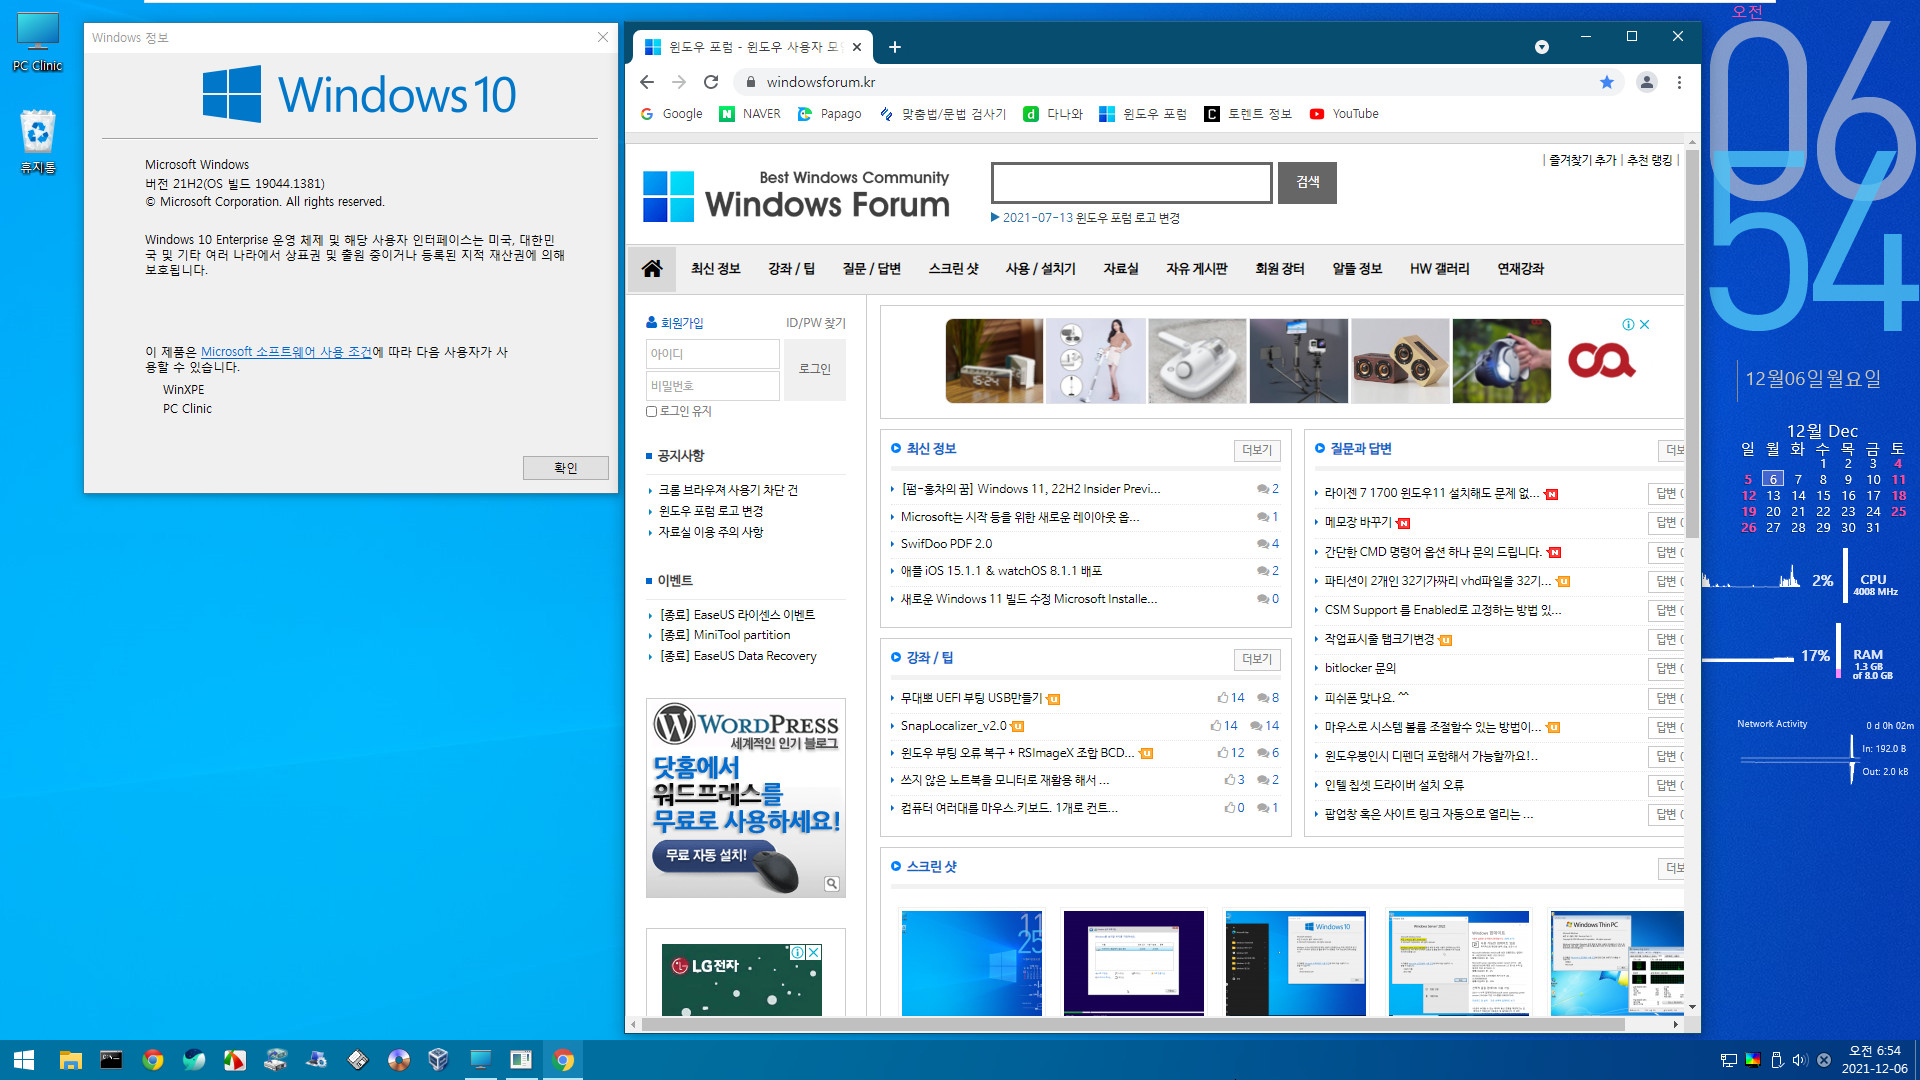This screenshot has height=1080, width=1920.
Task: Click the 검색 search button
Action: (1307, 182)
